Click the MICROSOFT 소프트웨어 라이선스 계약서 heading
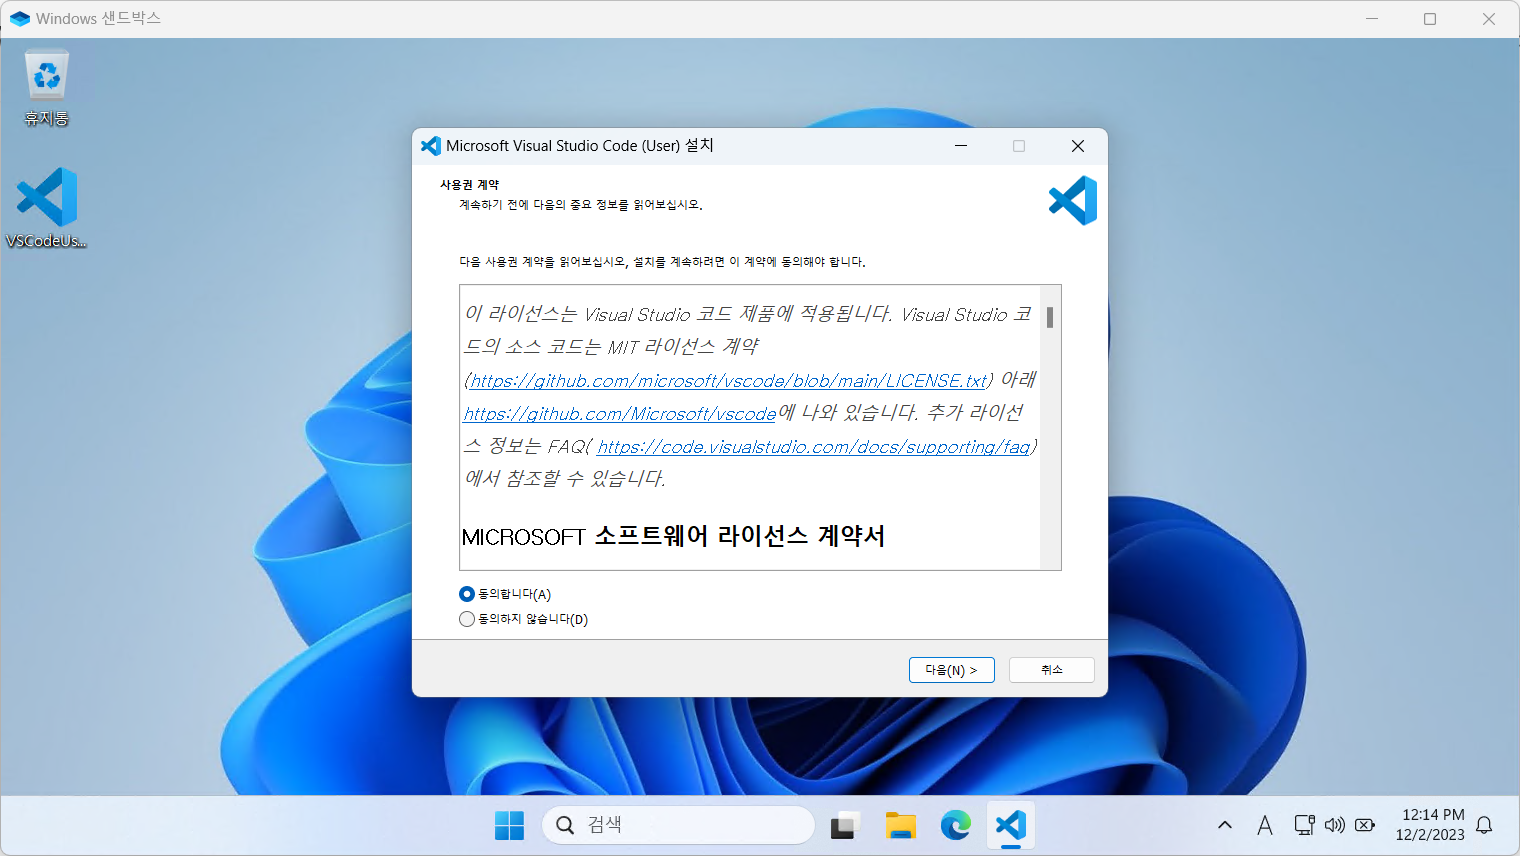Viewport: 1520px width, 856px height. click(673, 537)
